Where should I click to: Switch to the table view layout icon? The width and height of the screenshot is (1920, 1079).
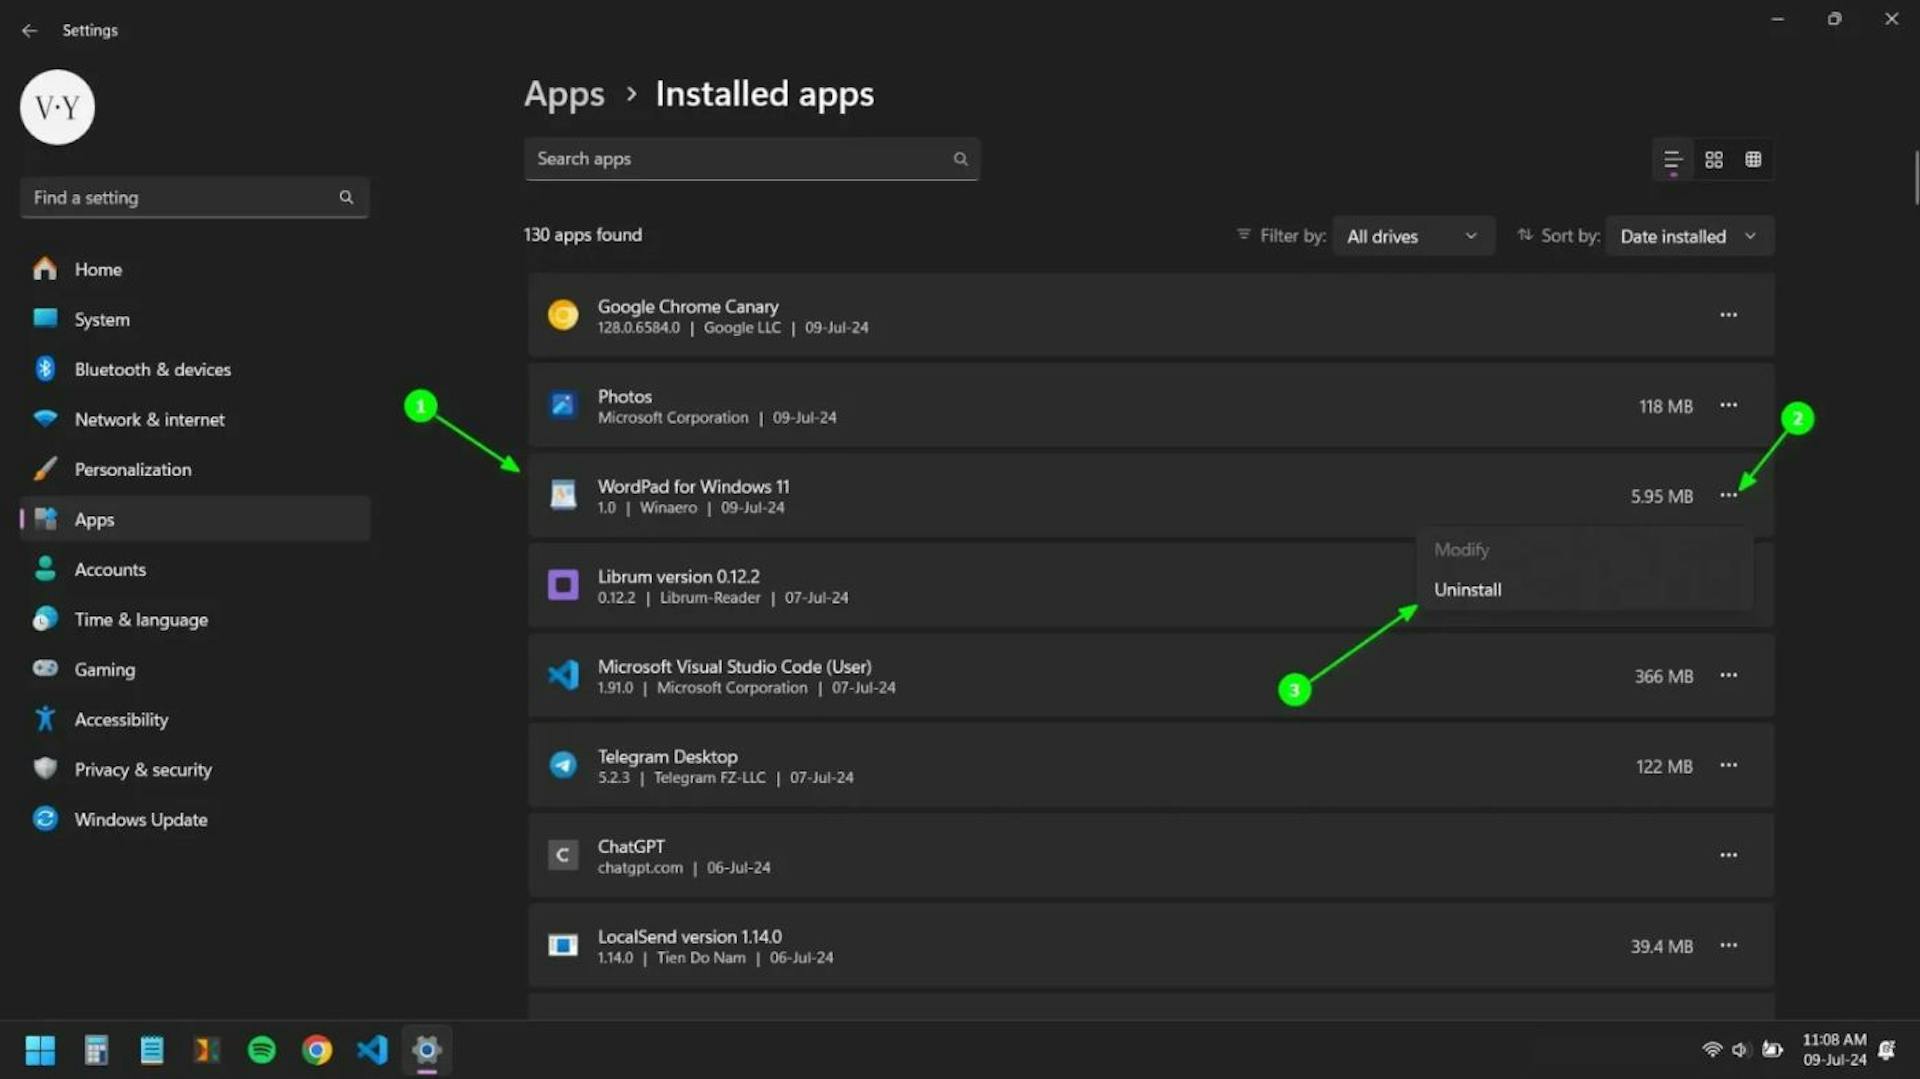pos(1753,160)
